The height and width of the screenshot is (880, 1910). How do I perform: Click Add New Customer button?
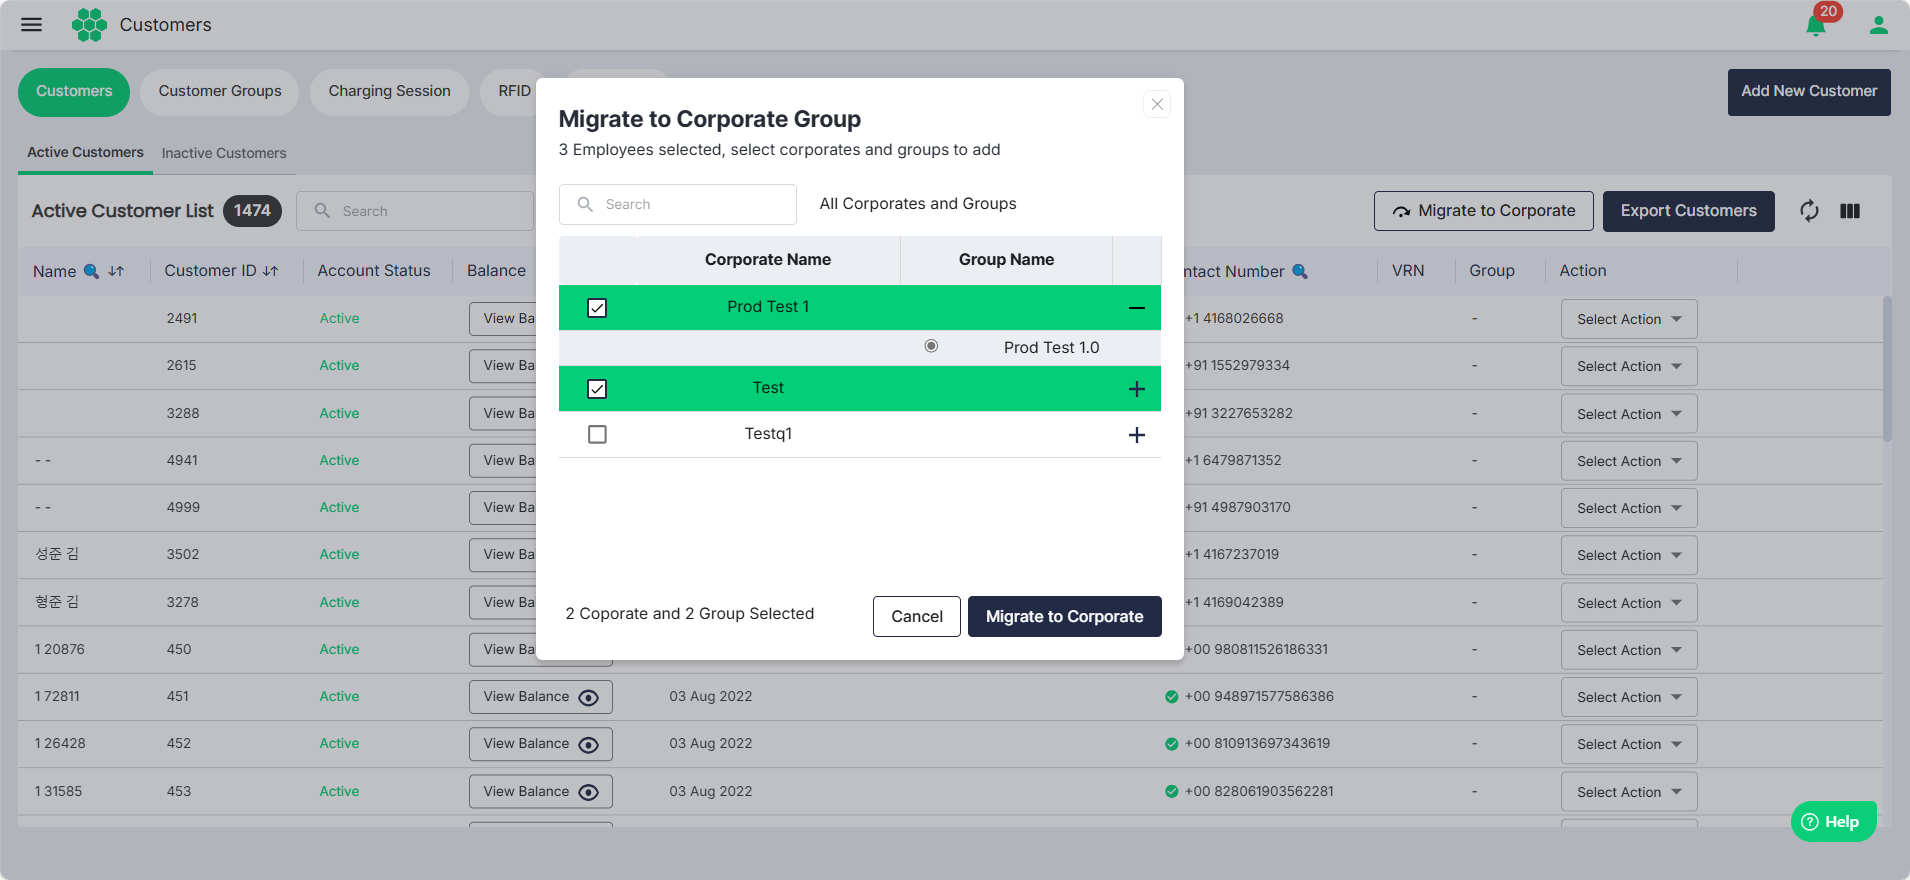pos(1809,92)
